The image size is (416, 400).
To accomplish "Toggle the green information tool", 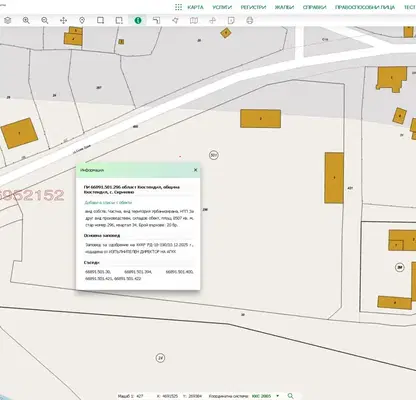I will [138, 20].
